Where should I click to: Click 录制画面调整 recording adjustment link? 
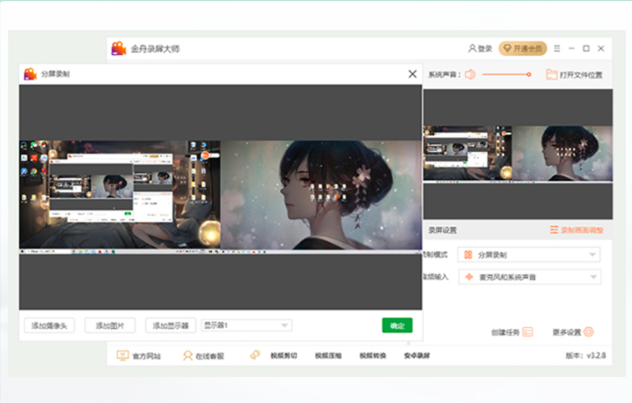(577, 230)
